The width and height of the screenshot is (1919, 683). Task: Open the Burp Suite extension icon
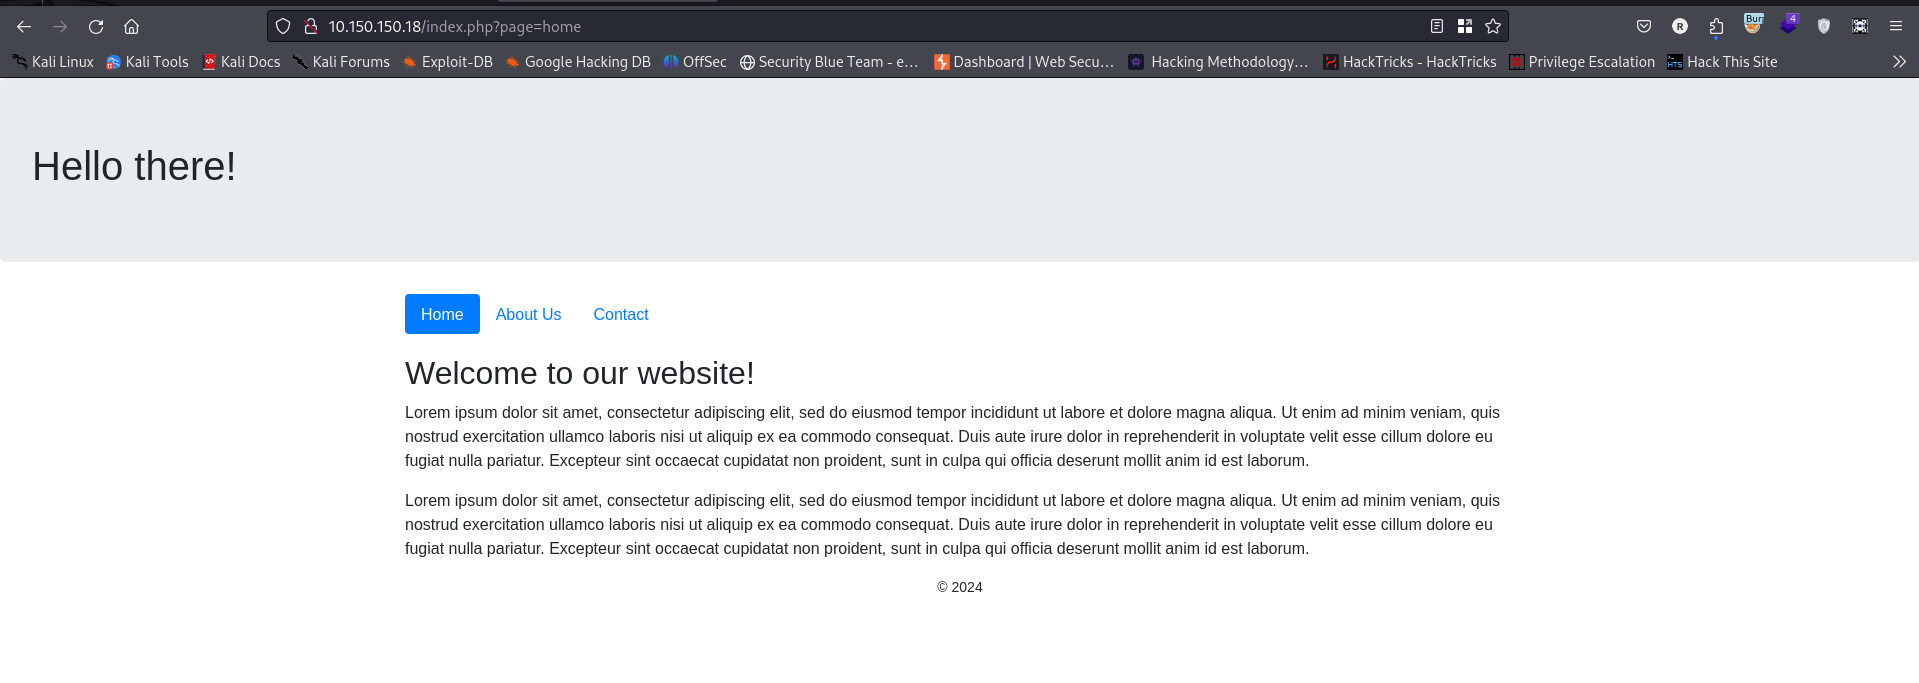click(x=1753, y=25)
